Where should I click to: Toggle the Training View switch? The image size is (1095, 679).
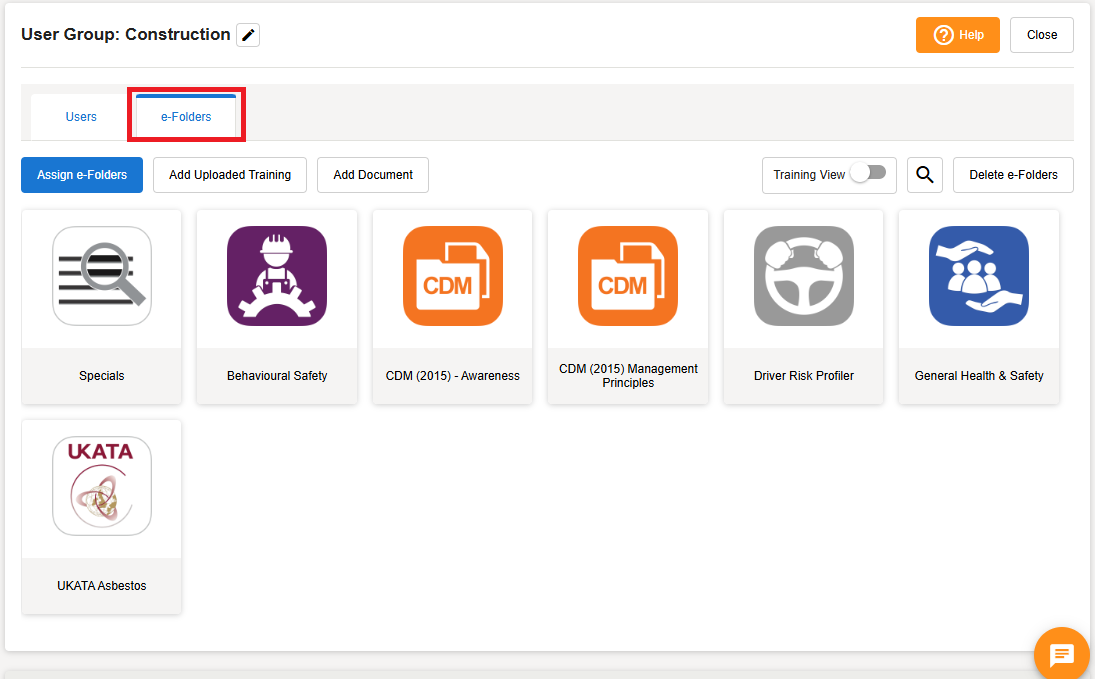(x=868, y=174)
